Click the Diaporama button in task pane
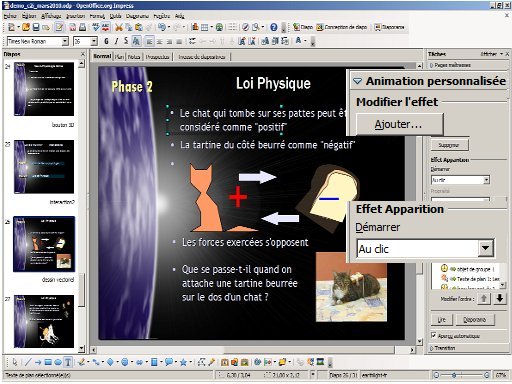The image size is (512, 384). (474, 320)
